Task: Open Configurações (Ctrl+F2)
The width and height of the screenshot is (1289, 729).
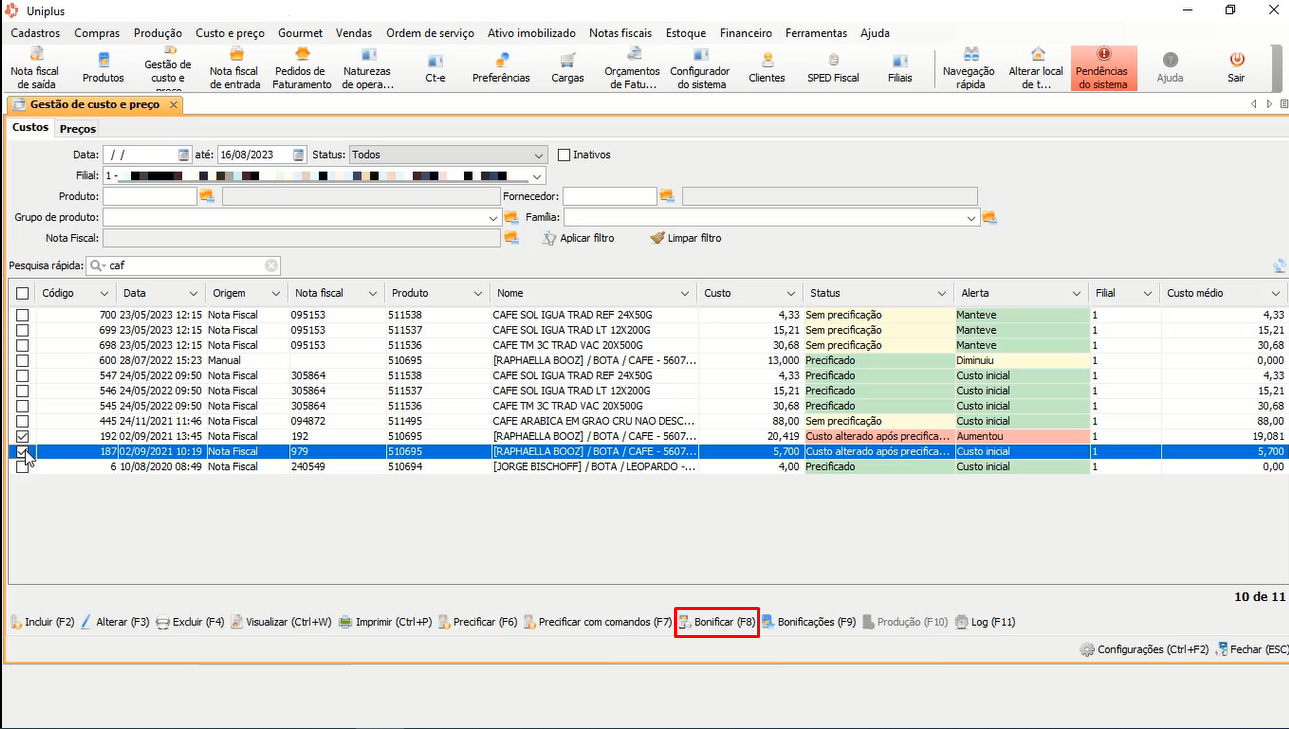Action: [1144, 649]
